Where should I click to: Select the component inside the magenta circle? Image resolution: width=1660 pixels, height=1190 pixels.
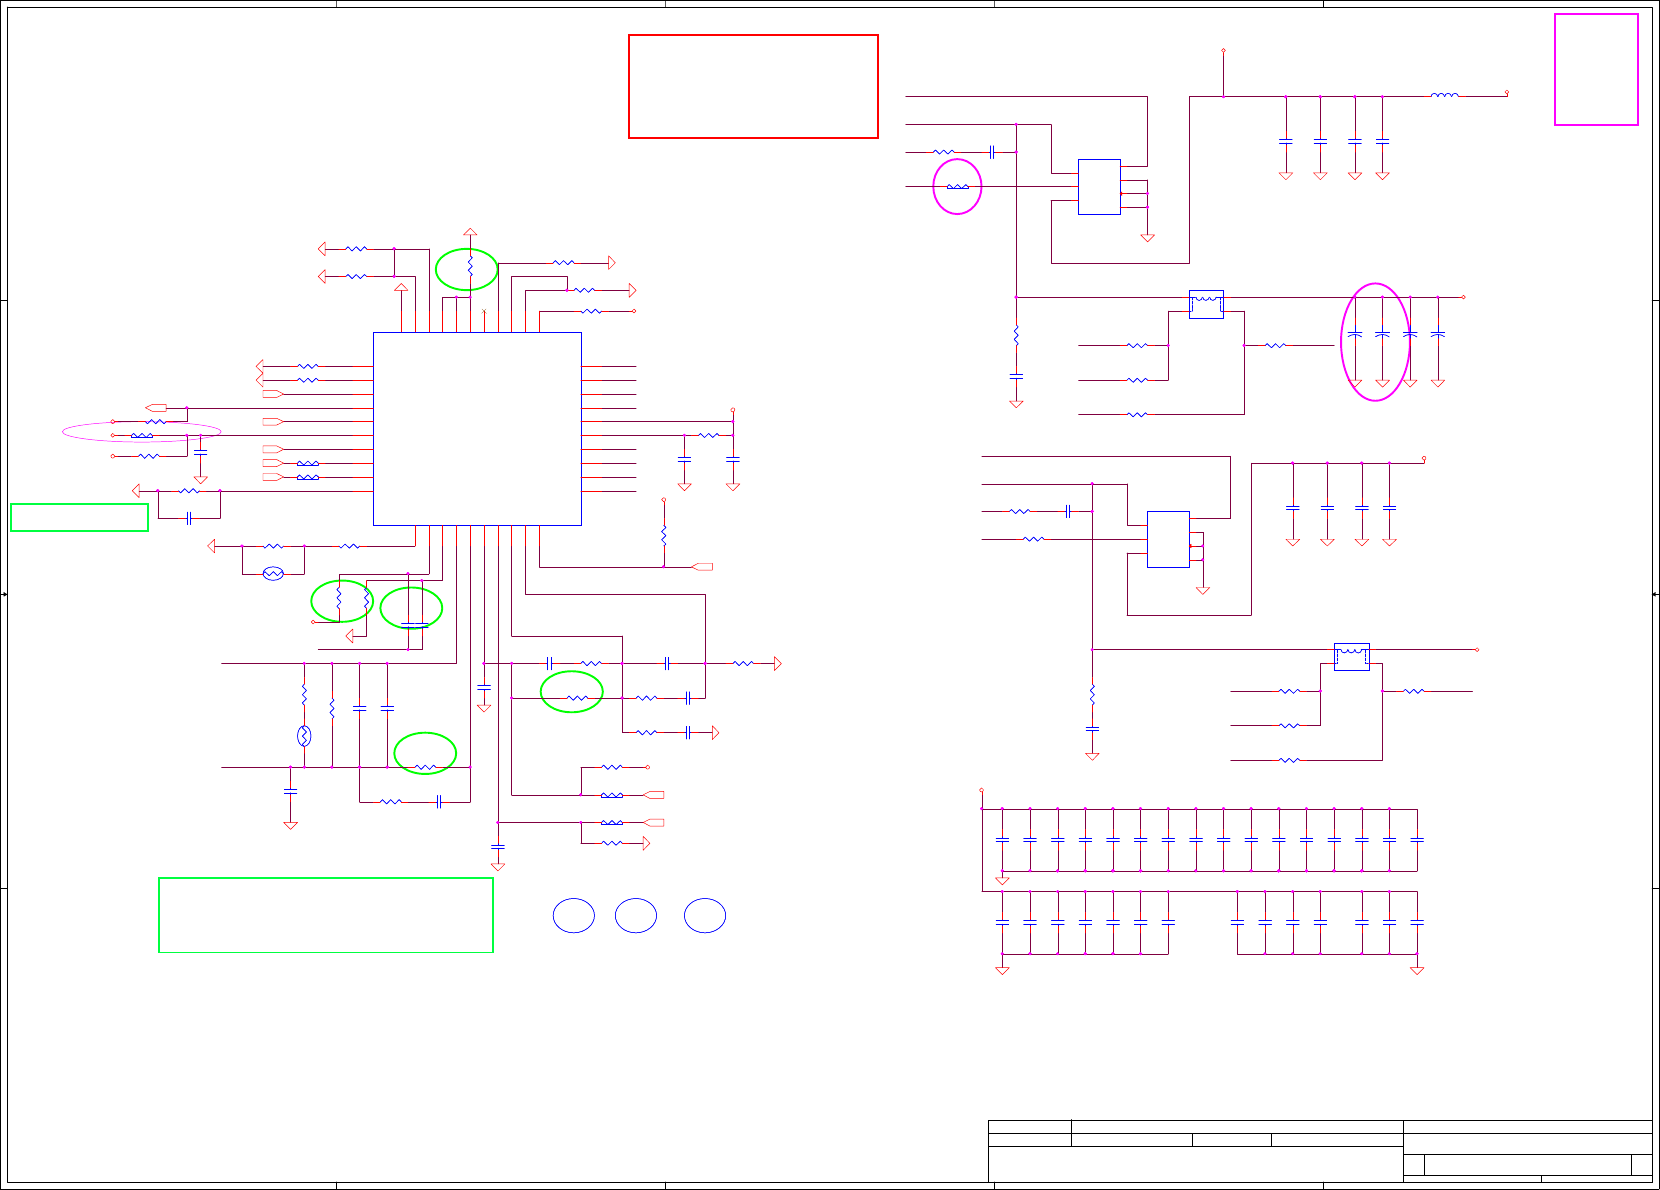click(x=957, y=187)
